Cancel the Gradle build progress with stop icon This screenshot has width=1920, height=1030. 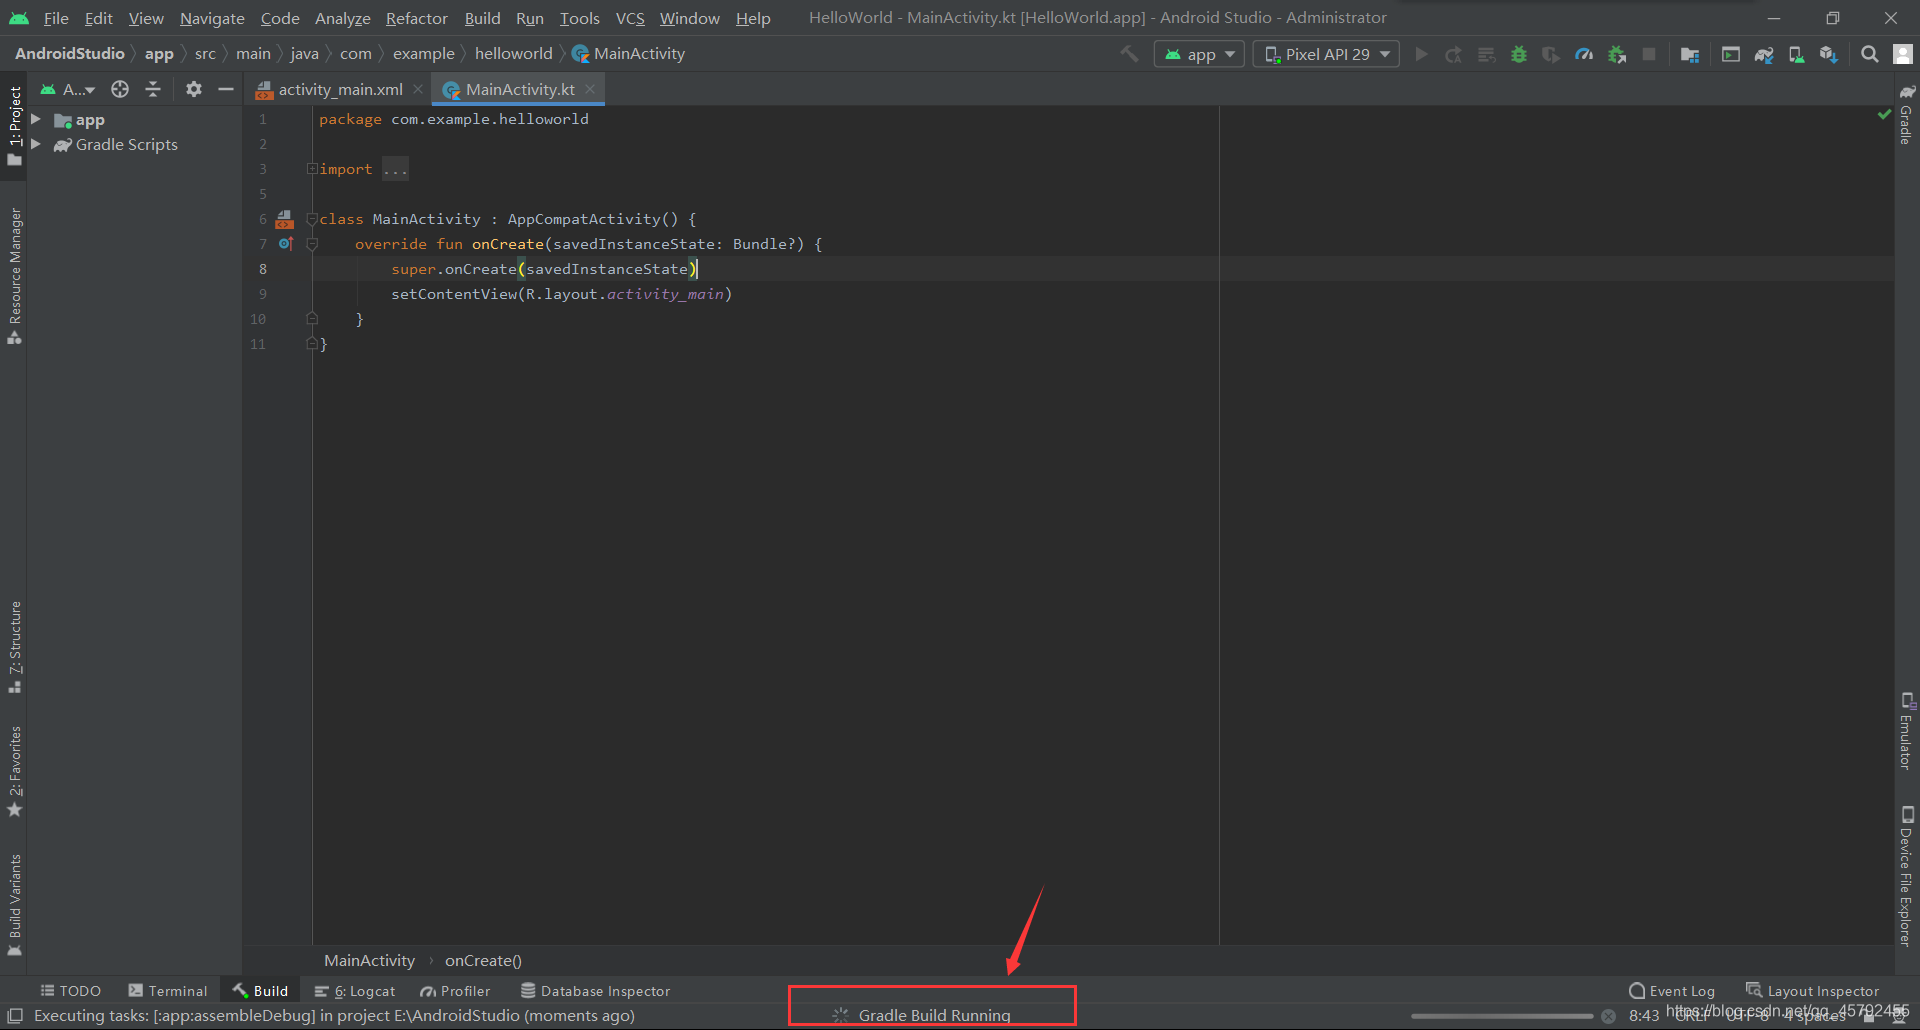[1608, 1016]
